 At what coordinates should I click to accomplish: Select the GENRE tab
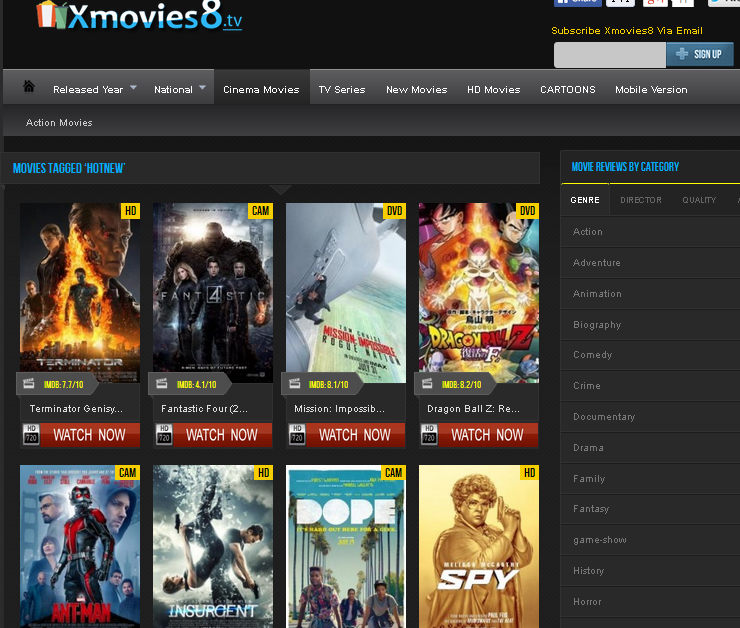[585, 200]
